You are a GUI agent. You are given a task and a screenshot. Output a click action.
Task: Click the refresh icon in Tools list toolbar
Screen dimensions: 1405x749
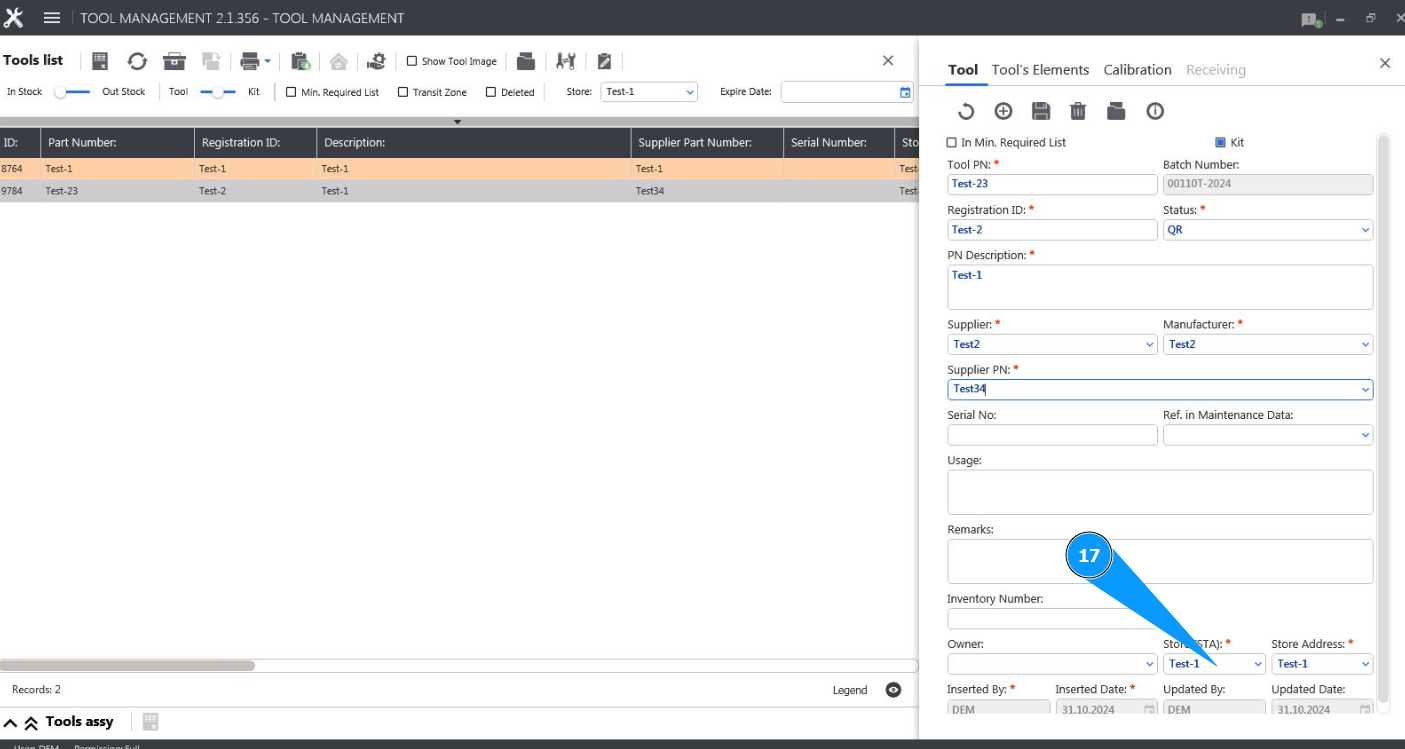point(137,62)
